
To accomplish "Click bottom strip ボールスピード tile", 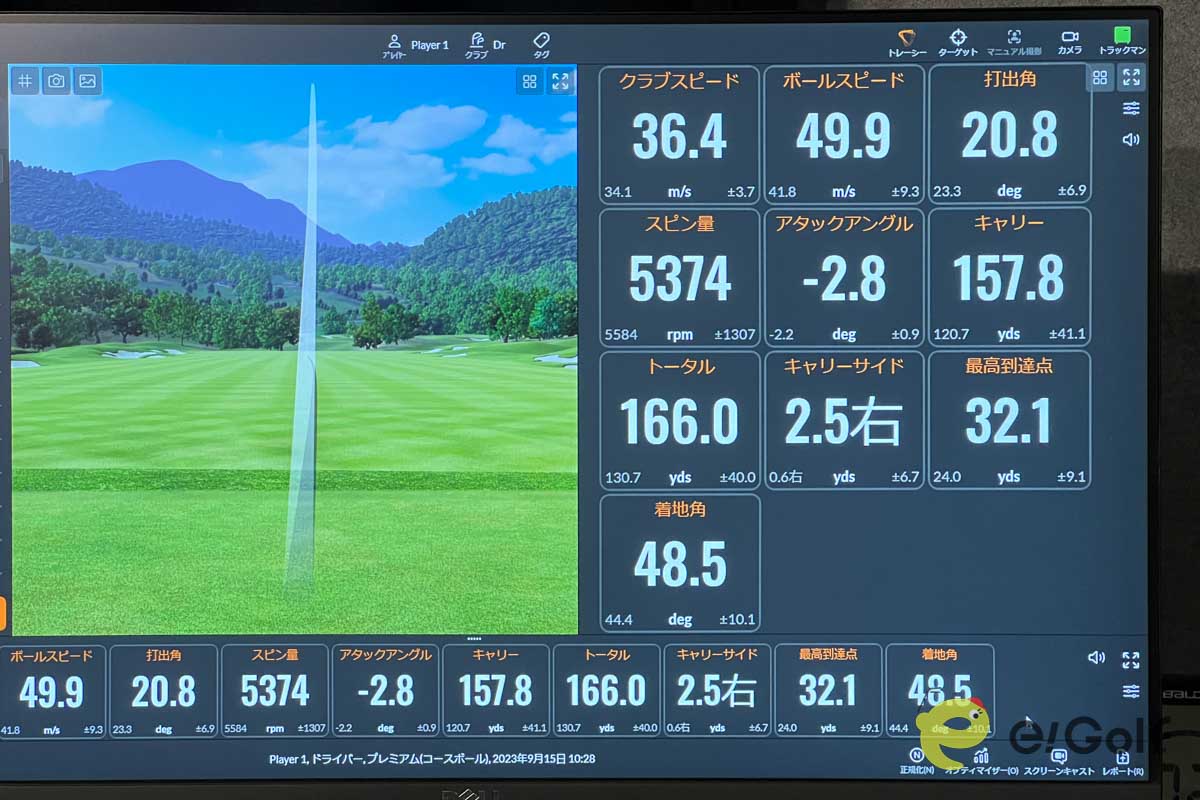I will tap(52, 691).
